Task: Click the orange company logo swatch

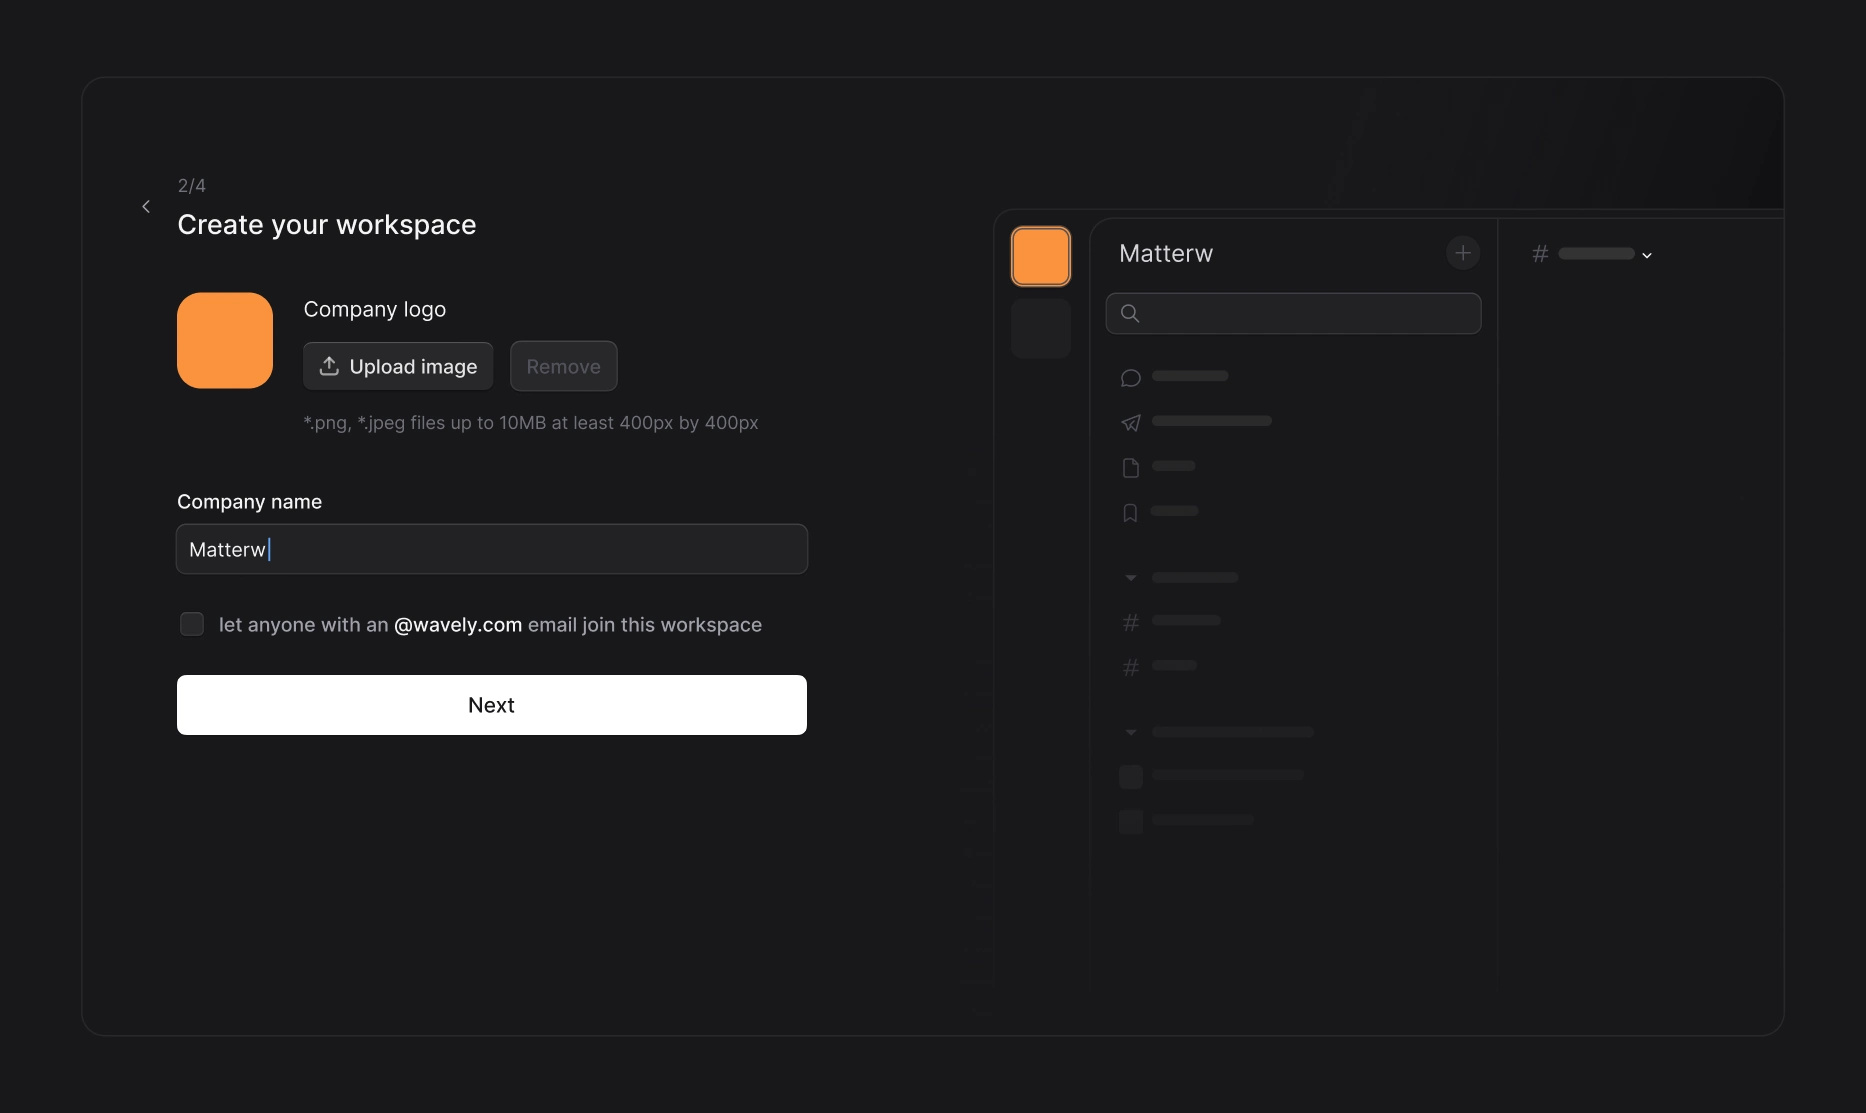Action: click(224, 340)
